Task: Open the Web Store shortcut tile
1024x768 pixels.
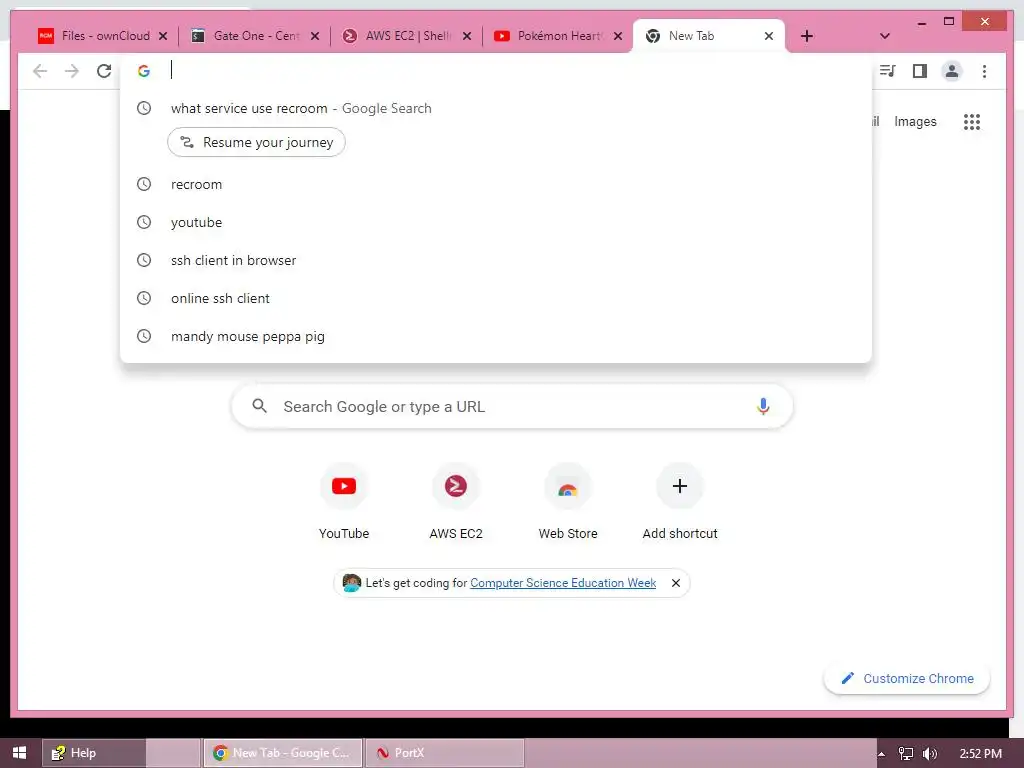Action: pos(568,502)
